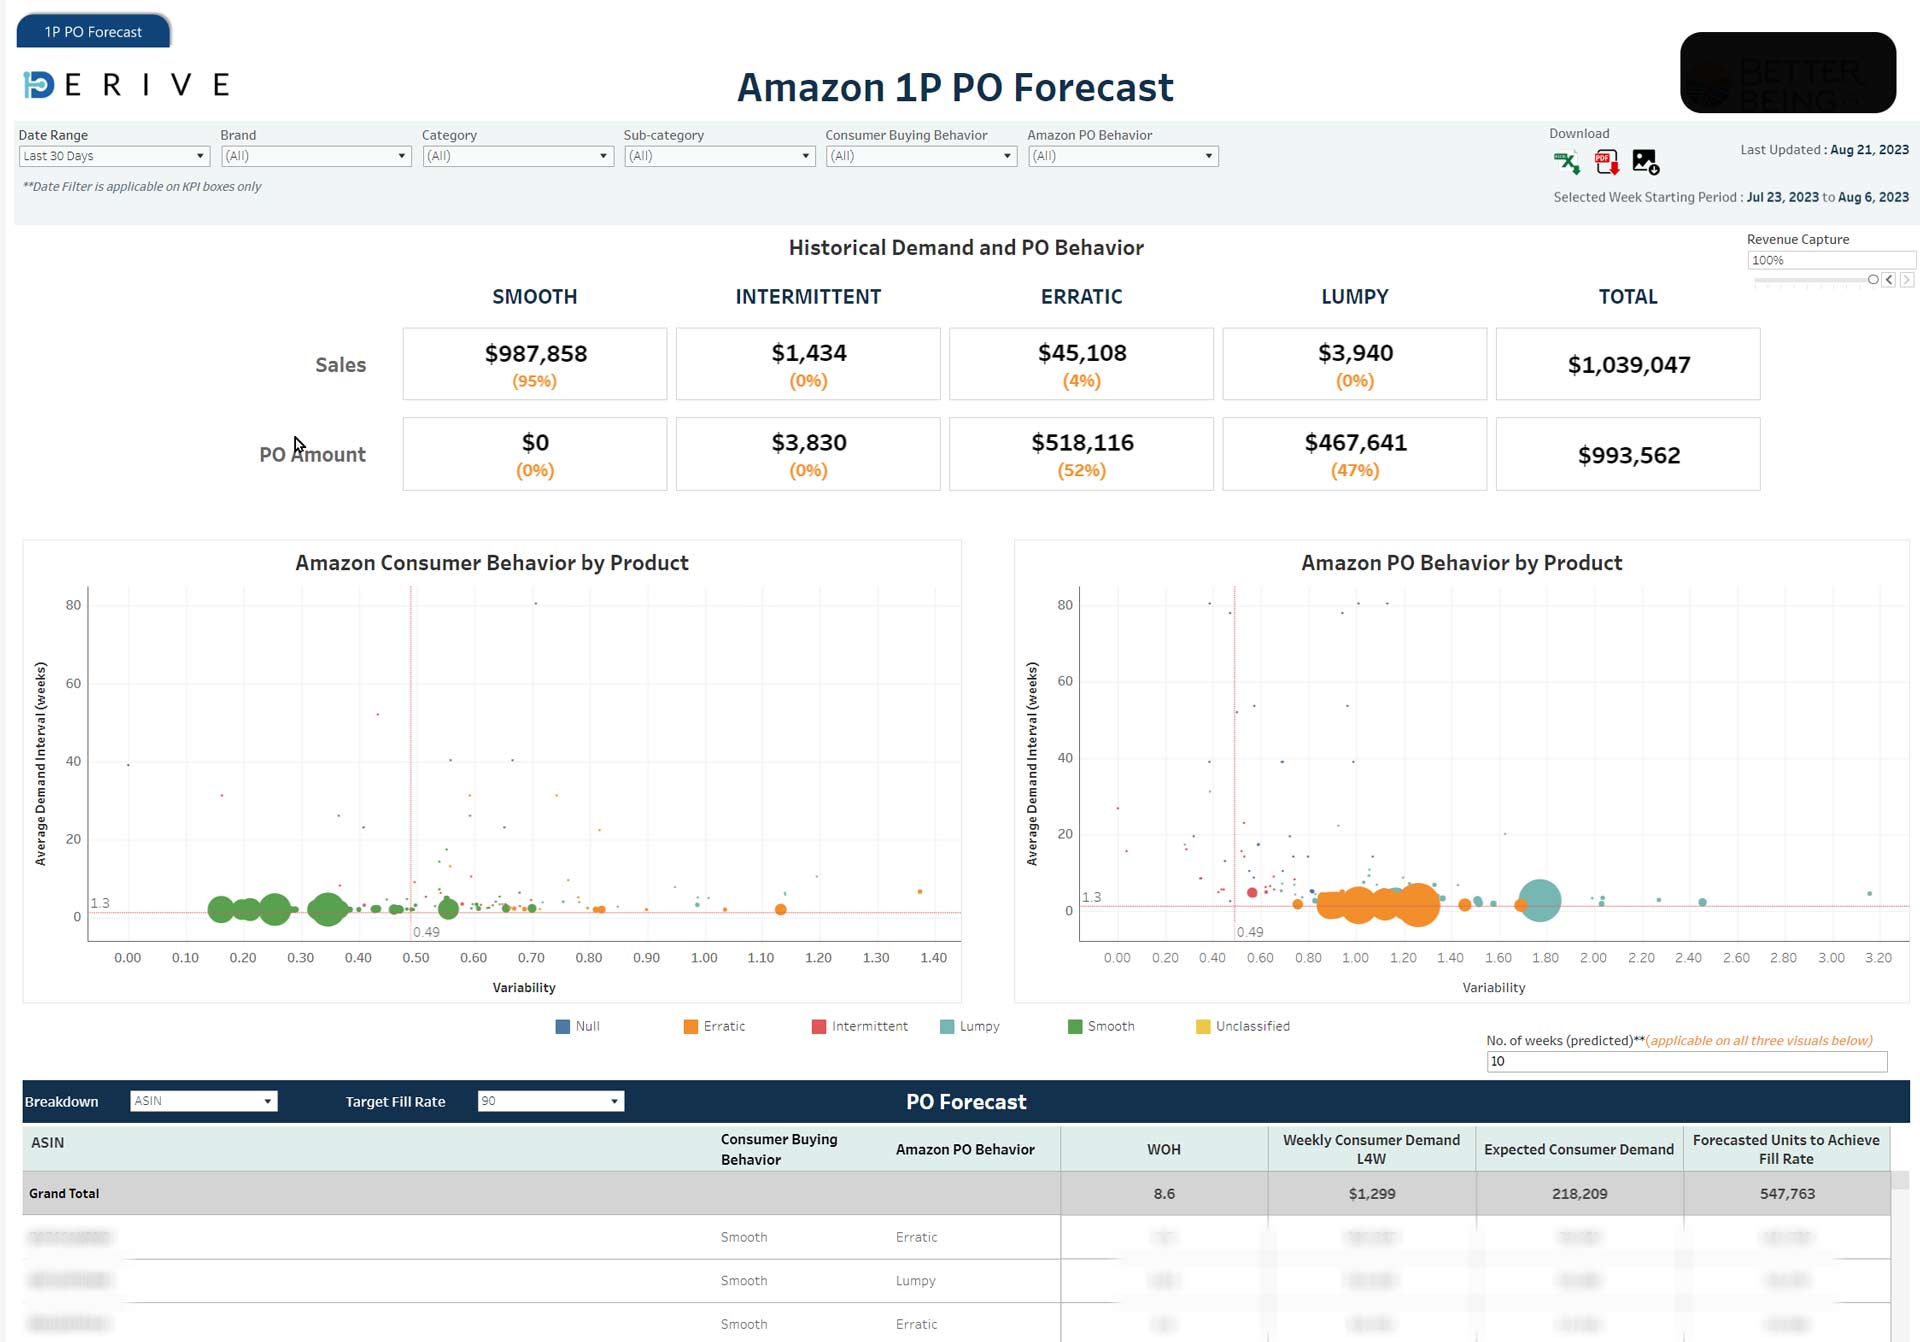Click the Revenue Capture slider handle
Image resolution: width=1920 pixels, height=1342 pixels.
point(1872,280)
